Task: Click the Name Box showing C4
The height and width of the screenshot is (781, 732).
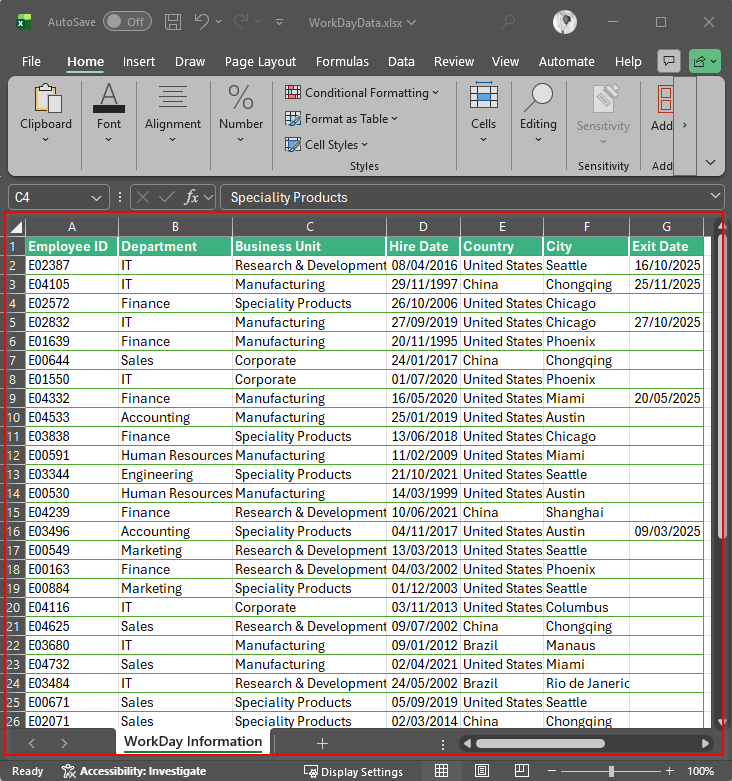Action: pos(50,198)
